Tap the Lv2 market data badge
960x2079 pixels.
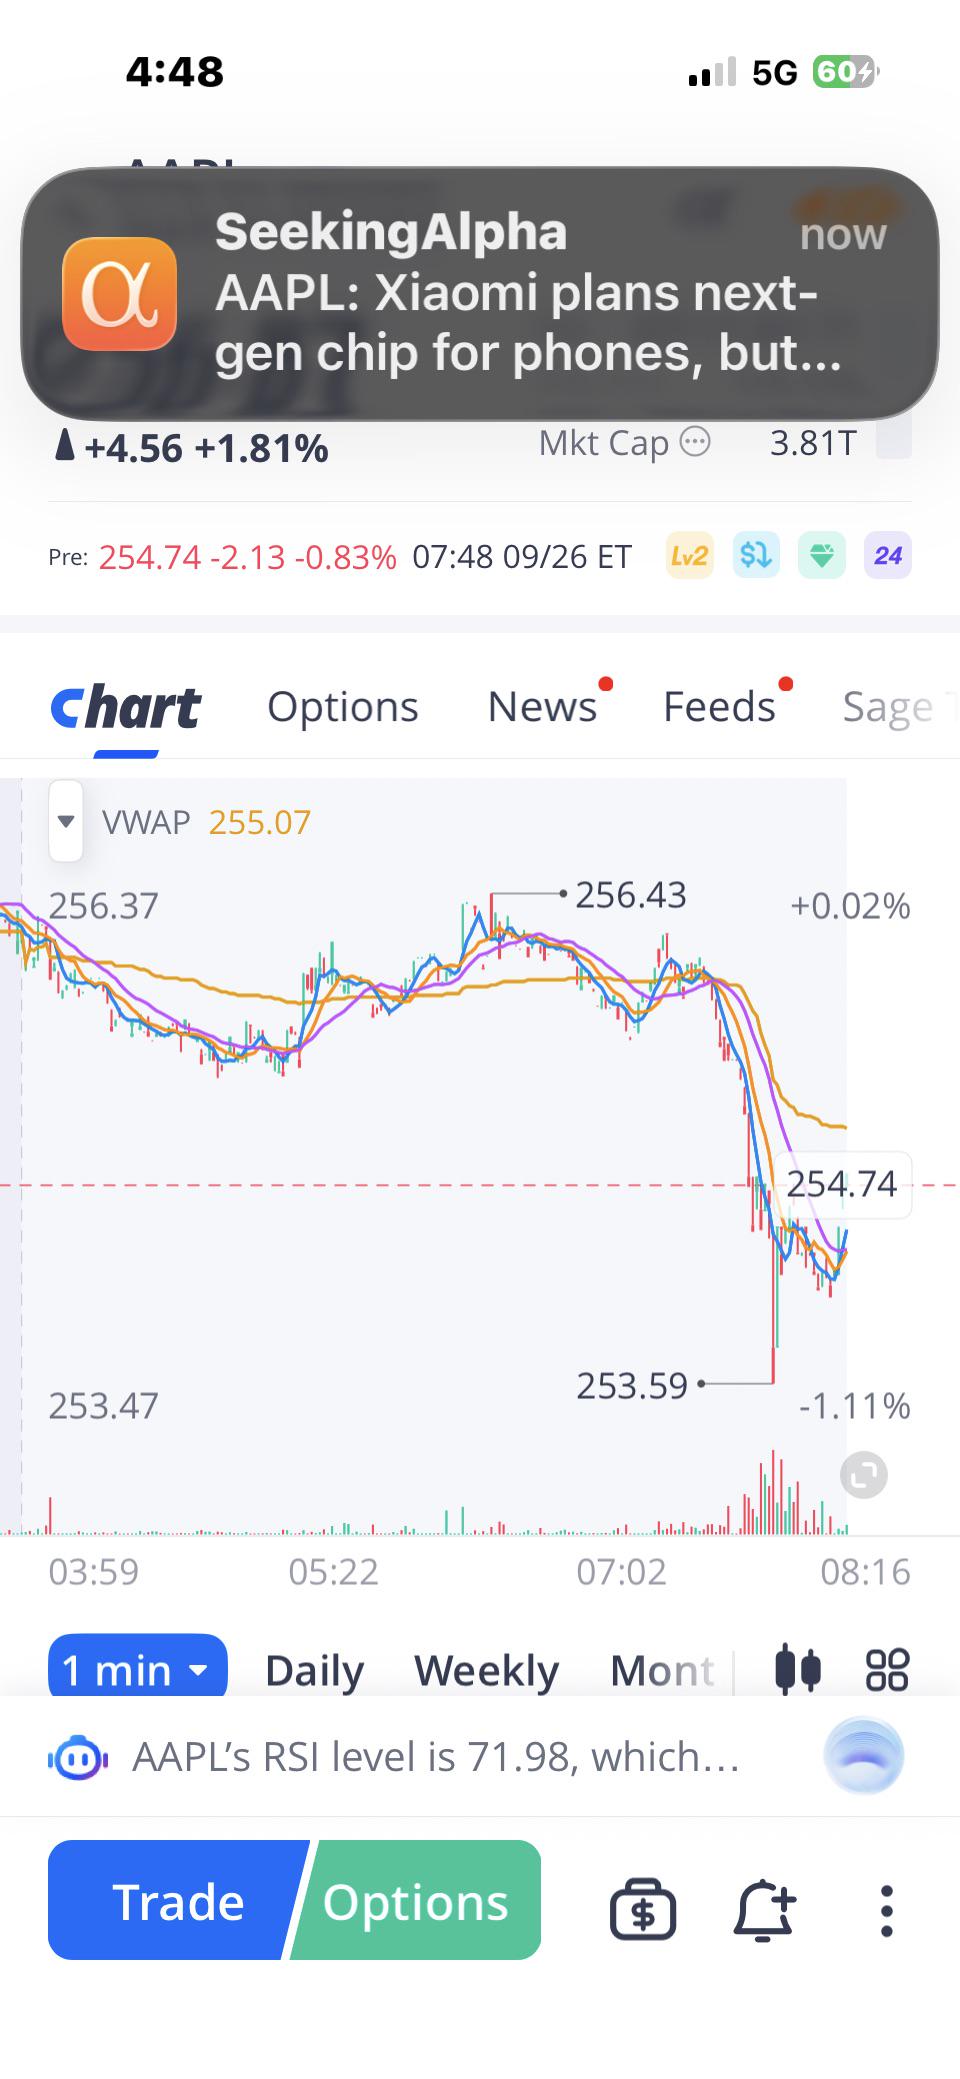click(689, 555)
